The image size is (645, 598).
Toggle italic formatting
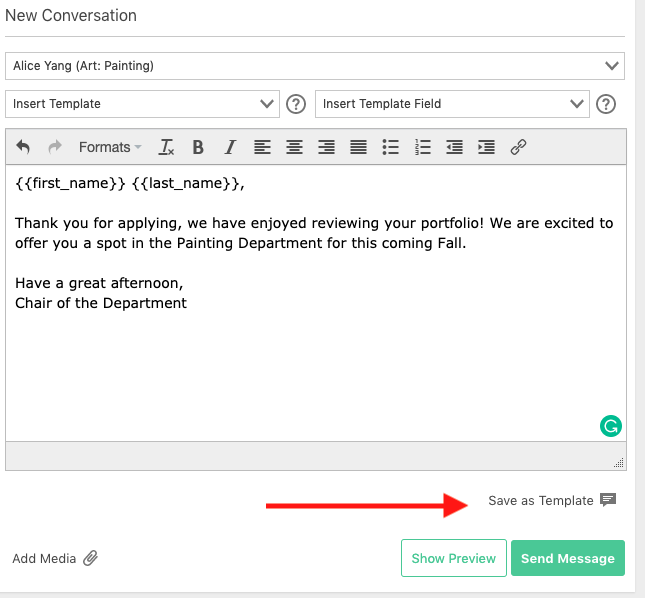[230, 147]
